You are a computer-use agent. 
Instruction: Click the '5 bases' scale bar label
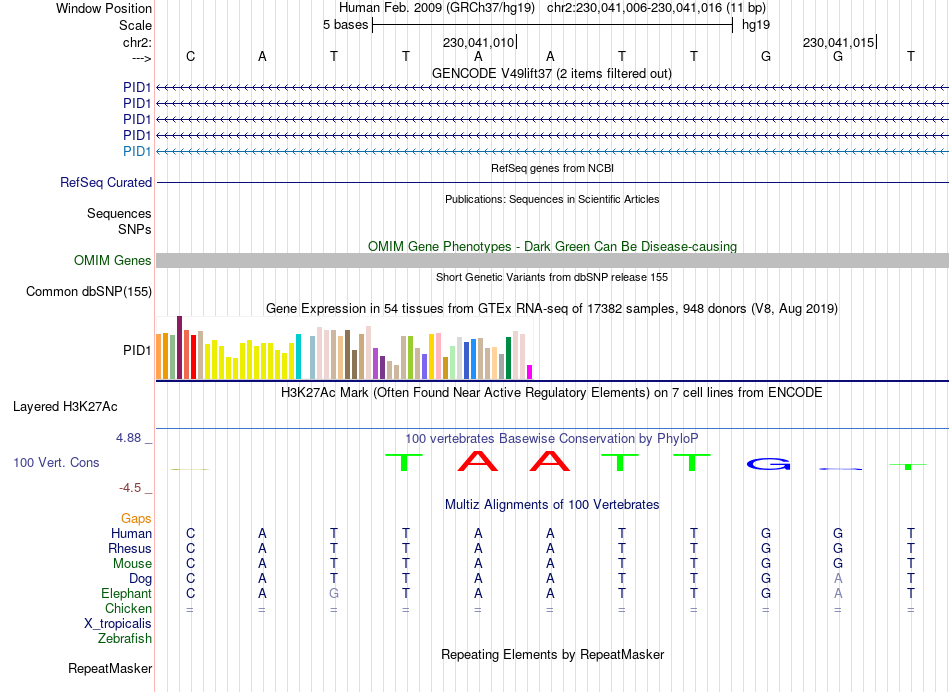pyautogui.click(x=345, y=25)
